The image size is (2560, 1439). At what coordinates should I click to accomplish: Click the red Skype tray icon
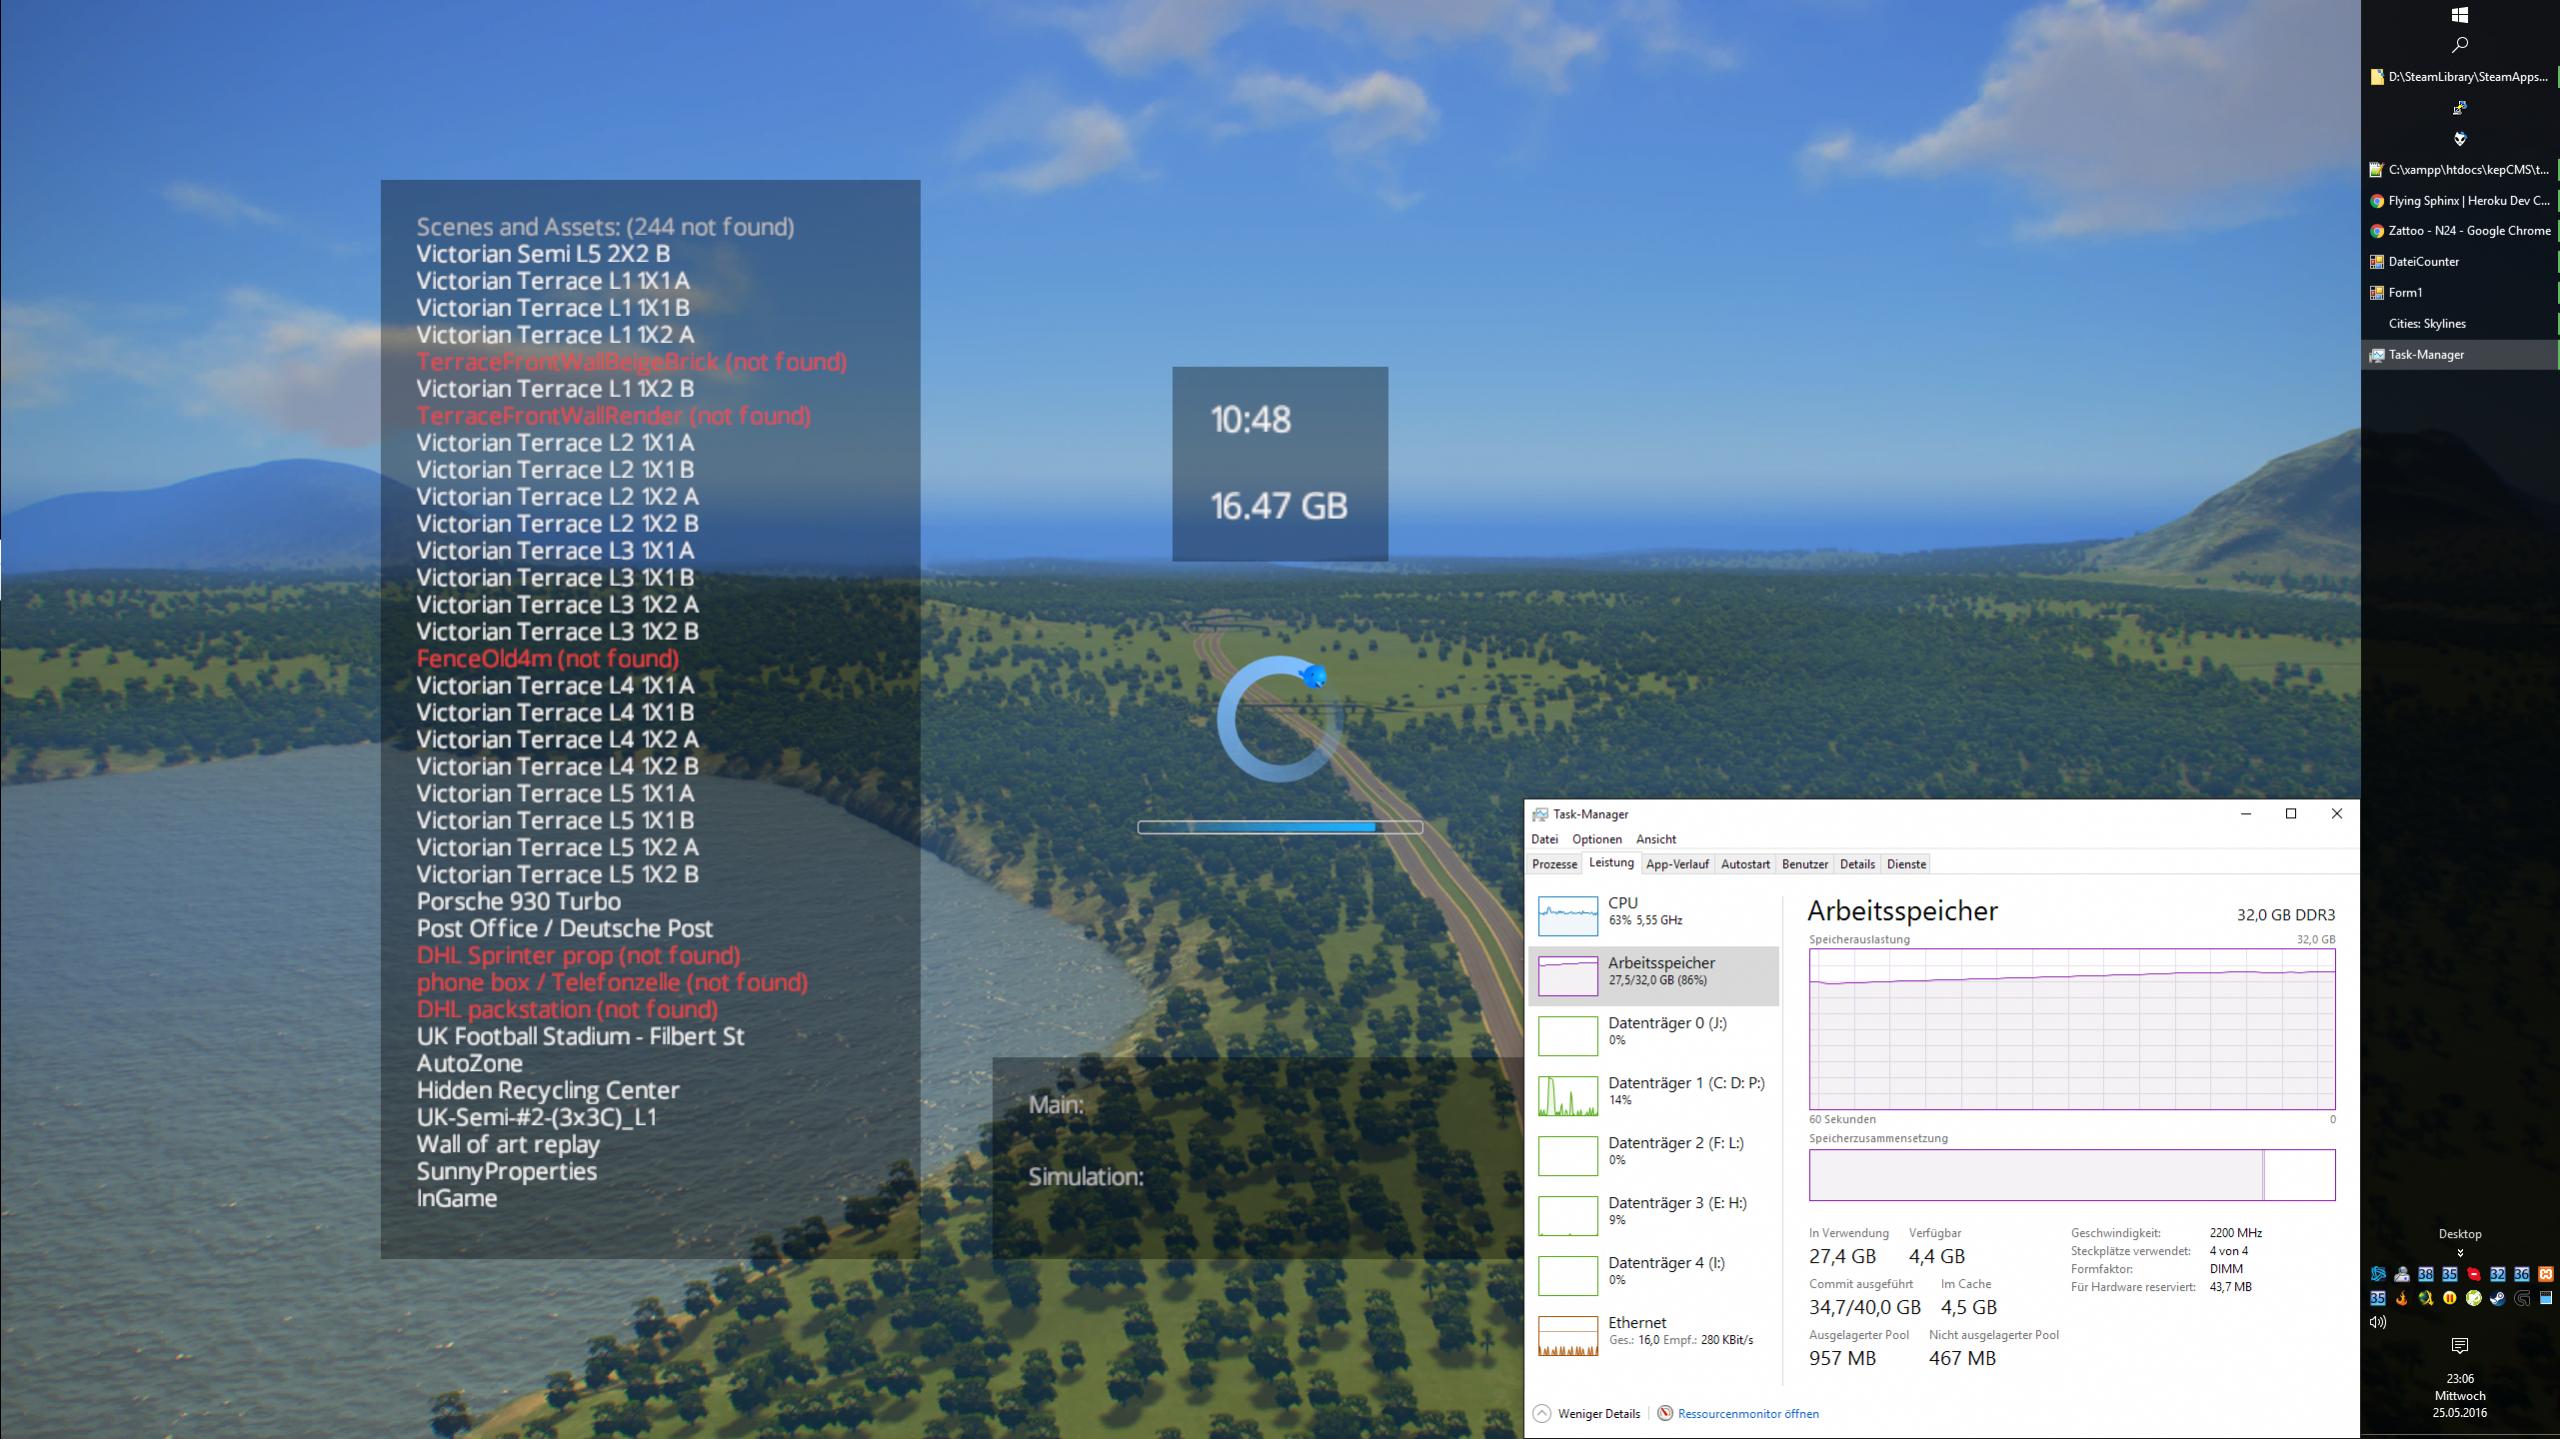(2474, 1274)
